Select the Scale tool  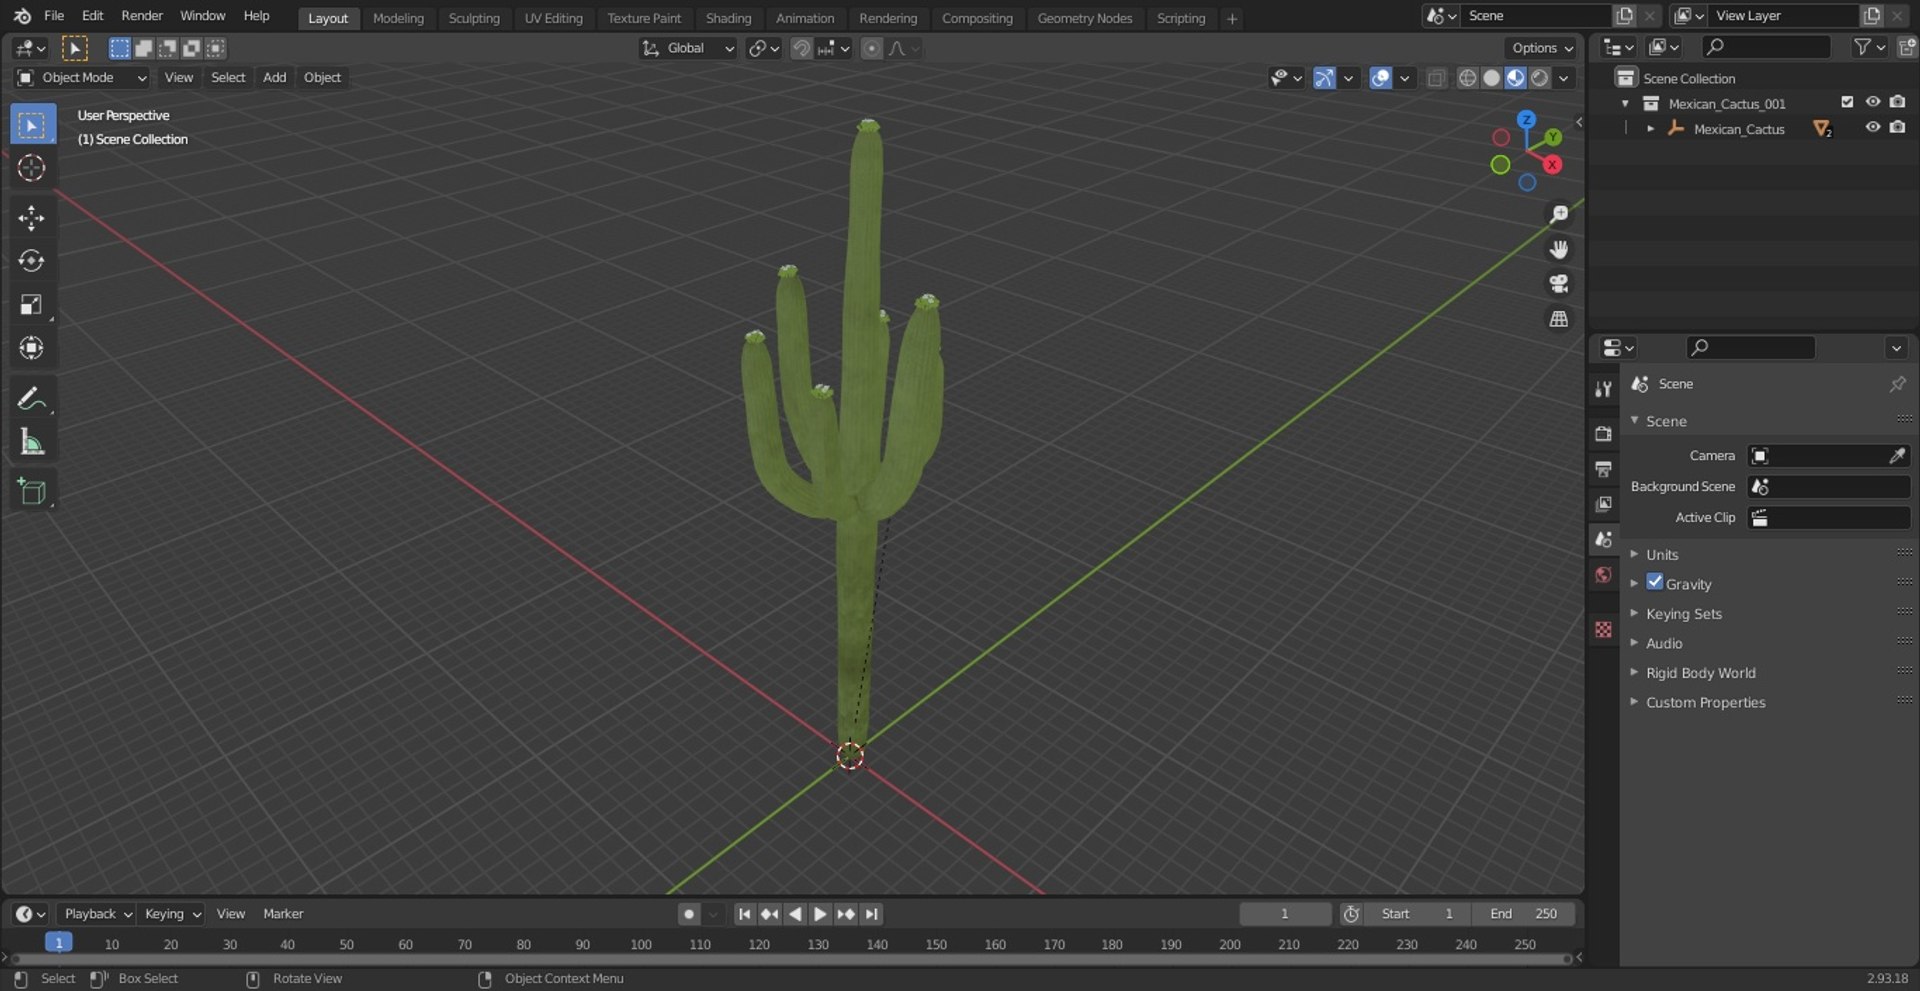31,305
